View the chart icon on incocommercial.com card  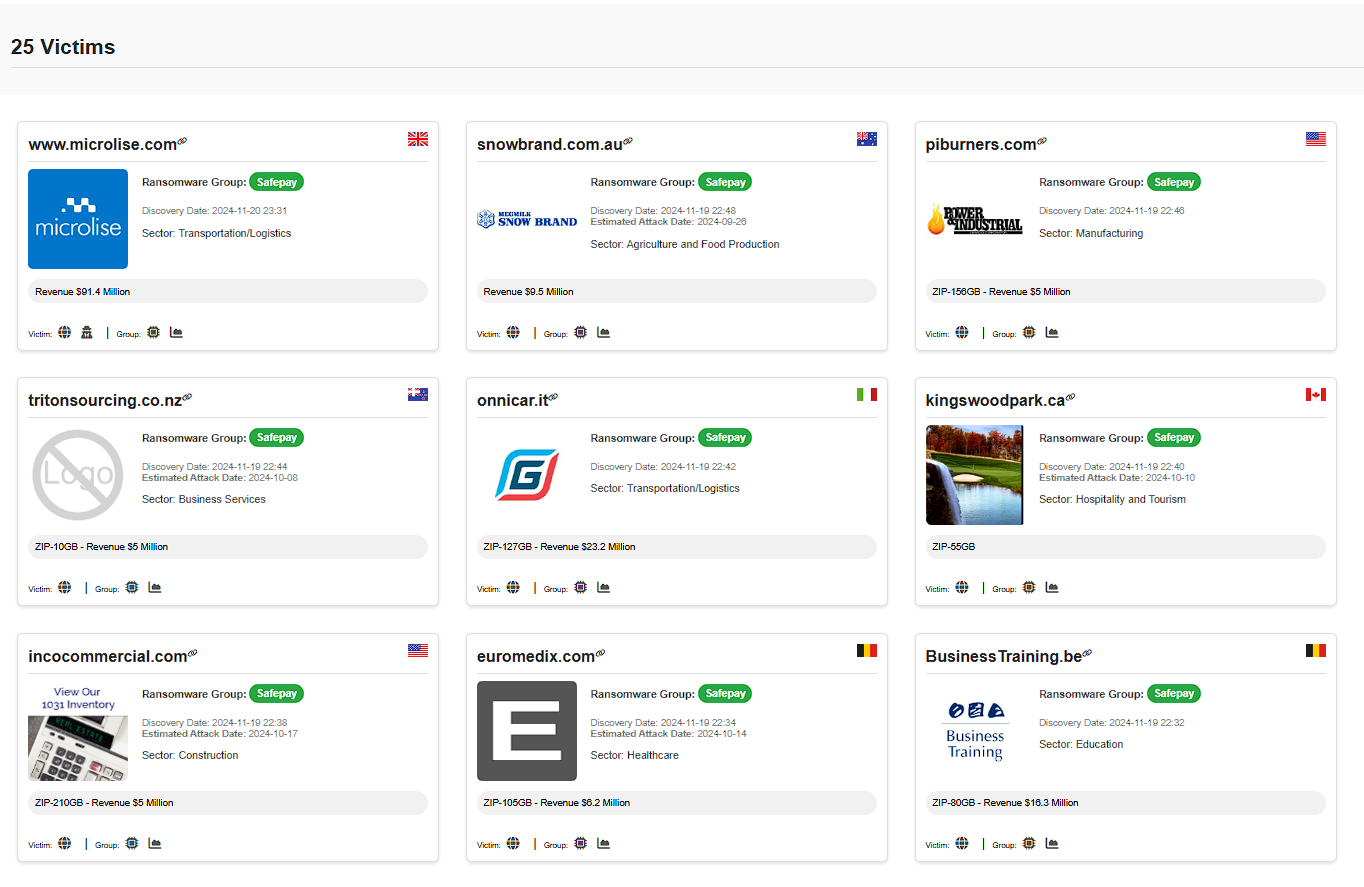[x=155, y=844]
